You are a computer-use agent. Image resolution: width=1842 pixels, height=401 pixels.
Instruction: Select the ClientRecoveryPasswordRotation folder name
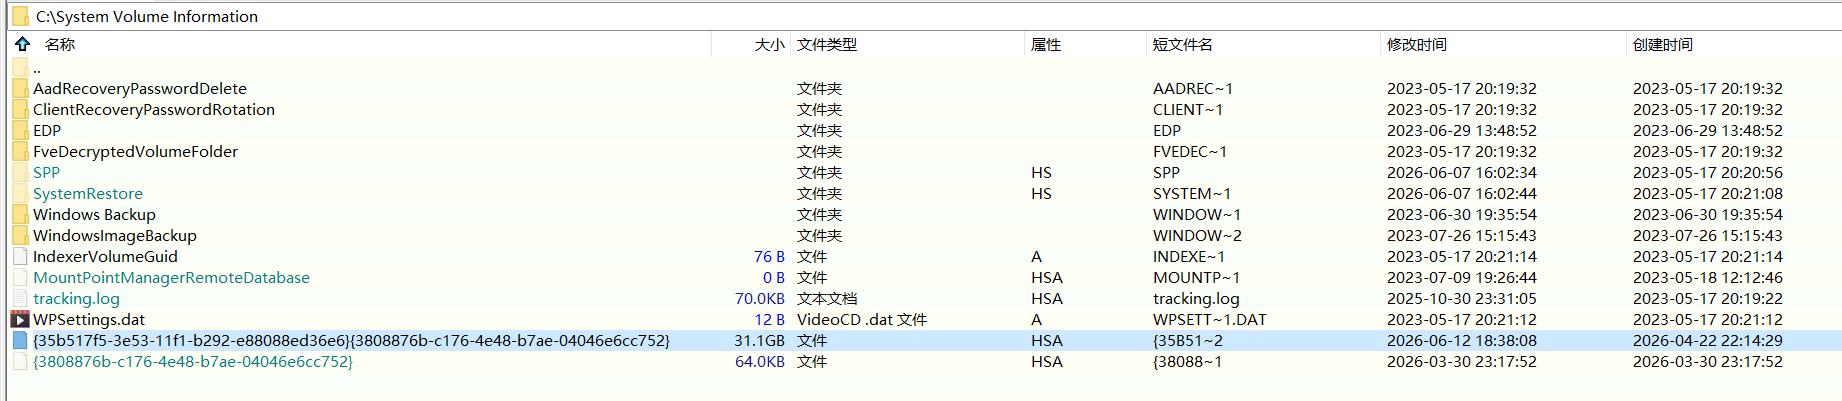click(x=154, y=109)
